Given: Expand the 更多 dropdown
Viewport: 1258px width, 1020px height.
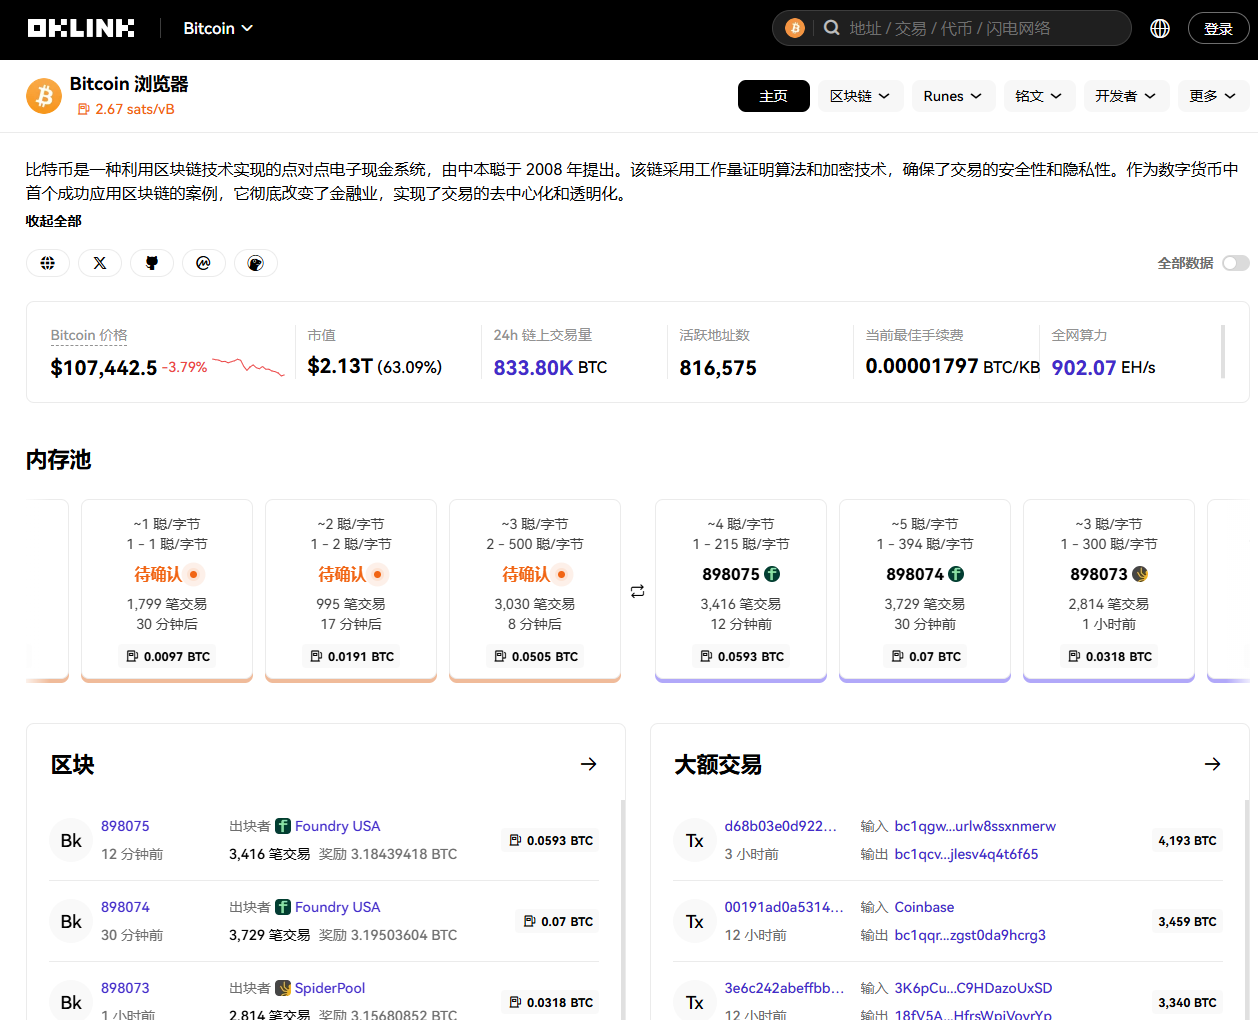Looking at the screenshot, I should click(x=1212, y=96).
